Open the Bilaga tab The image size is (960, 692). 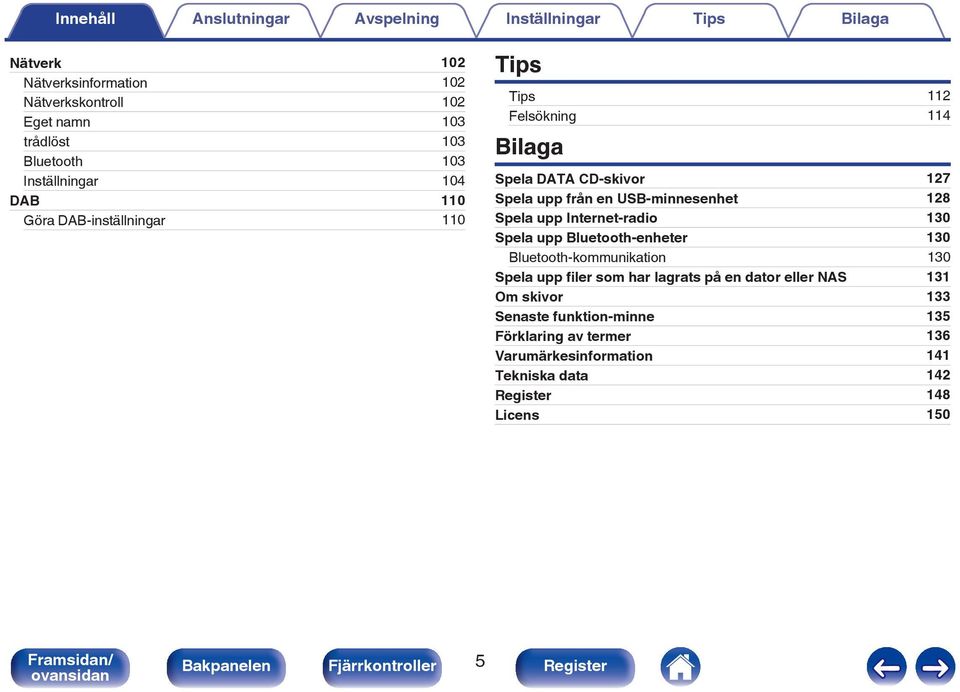point(864,20)
